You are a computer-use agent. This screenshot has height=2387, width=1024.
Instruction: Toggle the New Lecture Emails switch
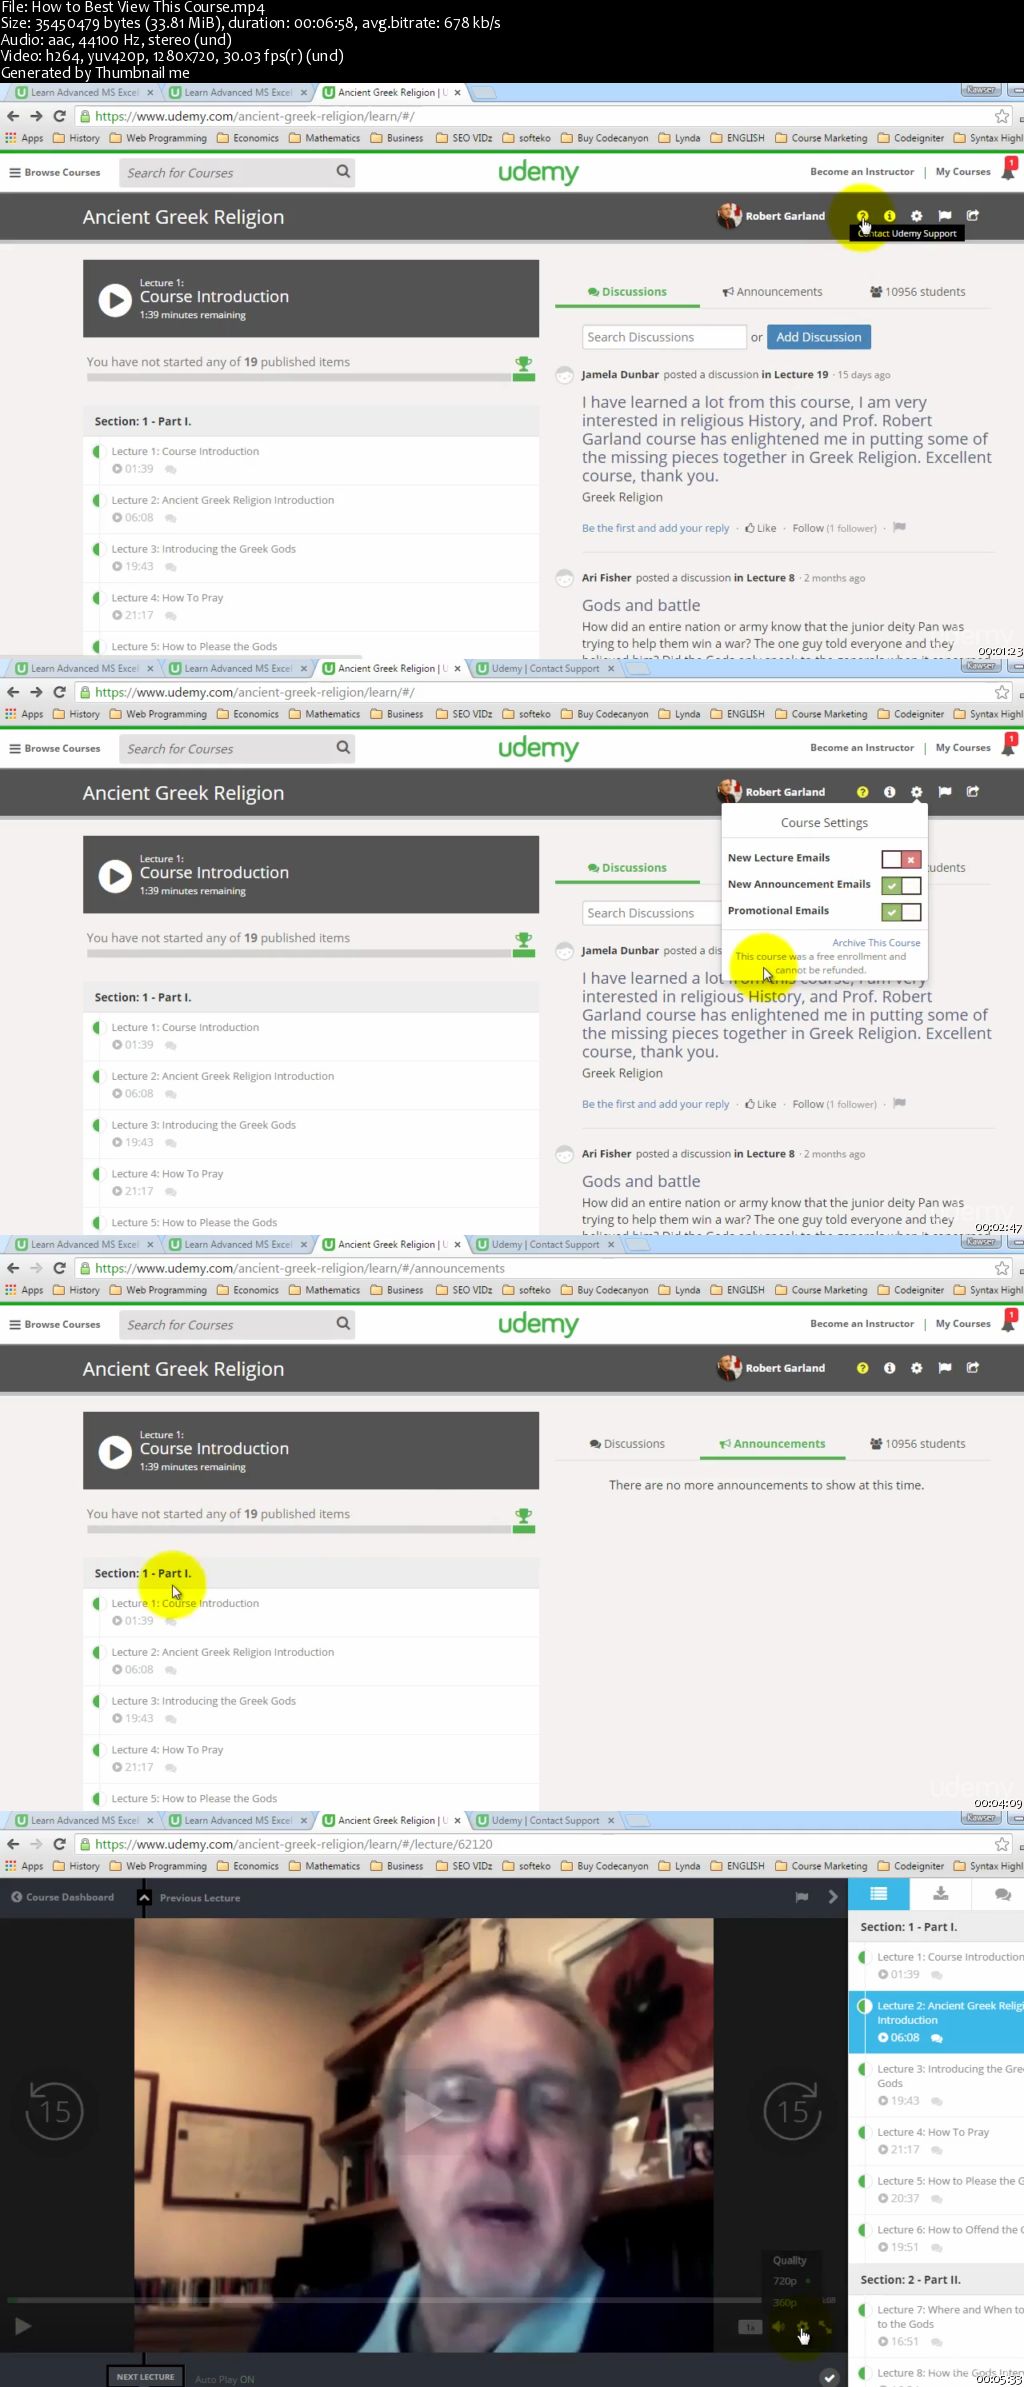[x=901, y=859]
